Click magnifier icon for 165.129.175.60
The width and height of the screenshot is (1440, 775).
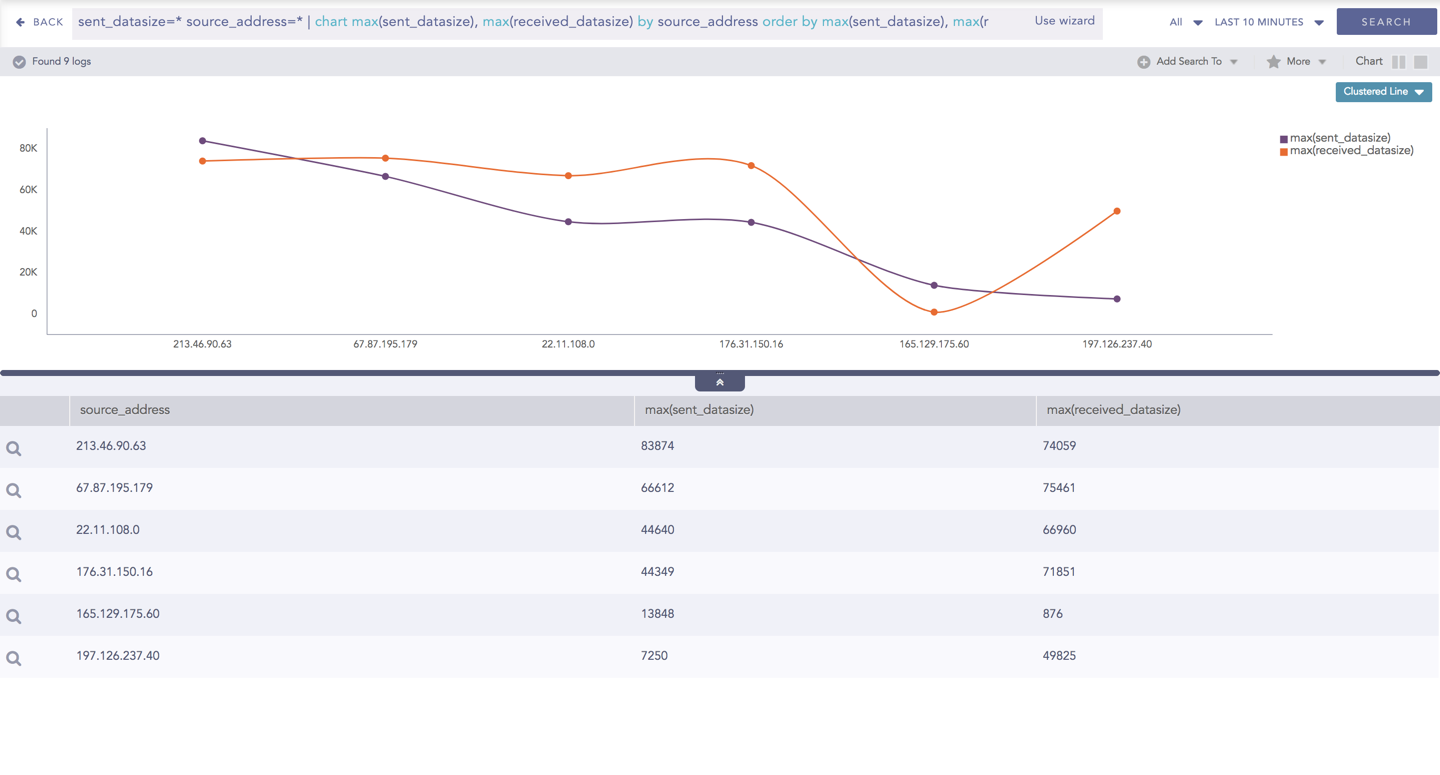tap(14, 617)
